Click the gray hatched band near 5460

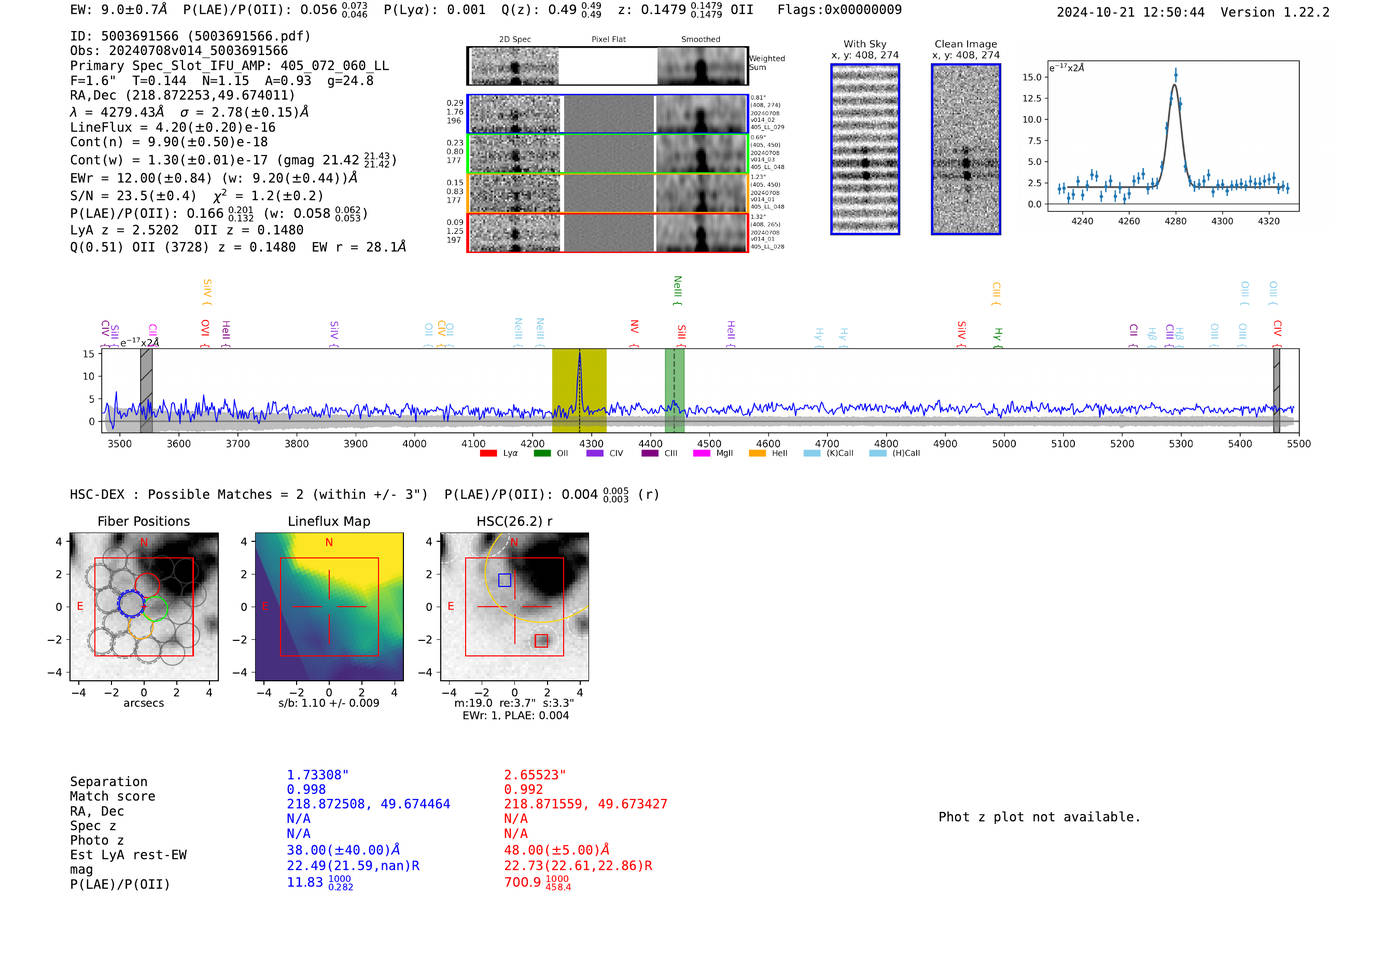pos(1276,390)
